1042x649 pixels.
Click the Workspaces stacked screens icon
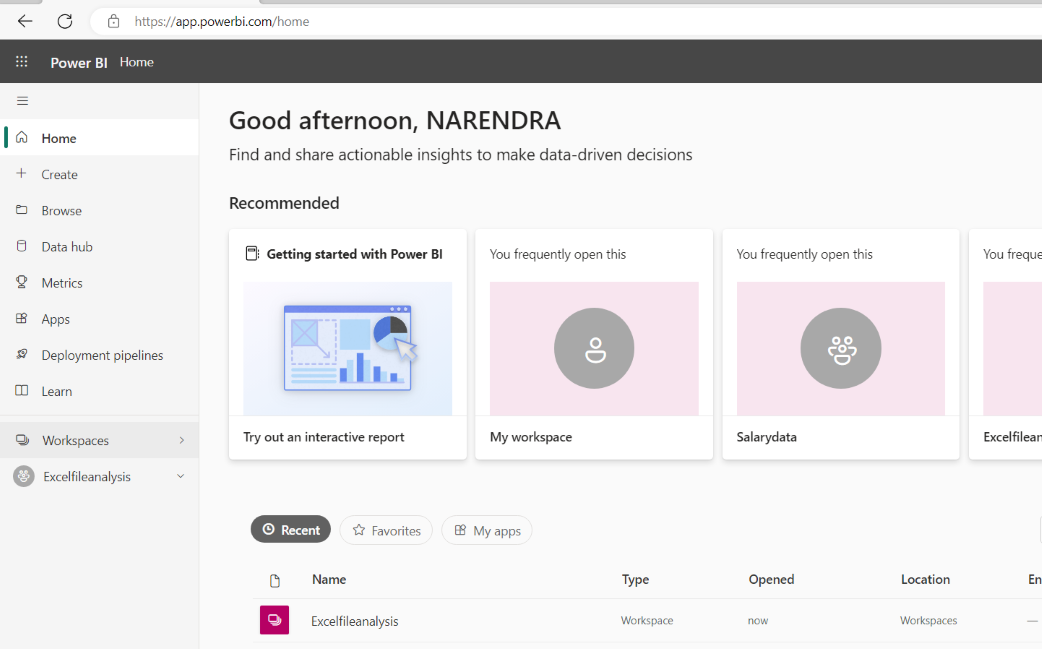click(23, 440)
